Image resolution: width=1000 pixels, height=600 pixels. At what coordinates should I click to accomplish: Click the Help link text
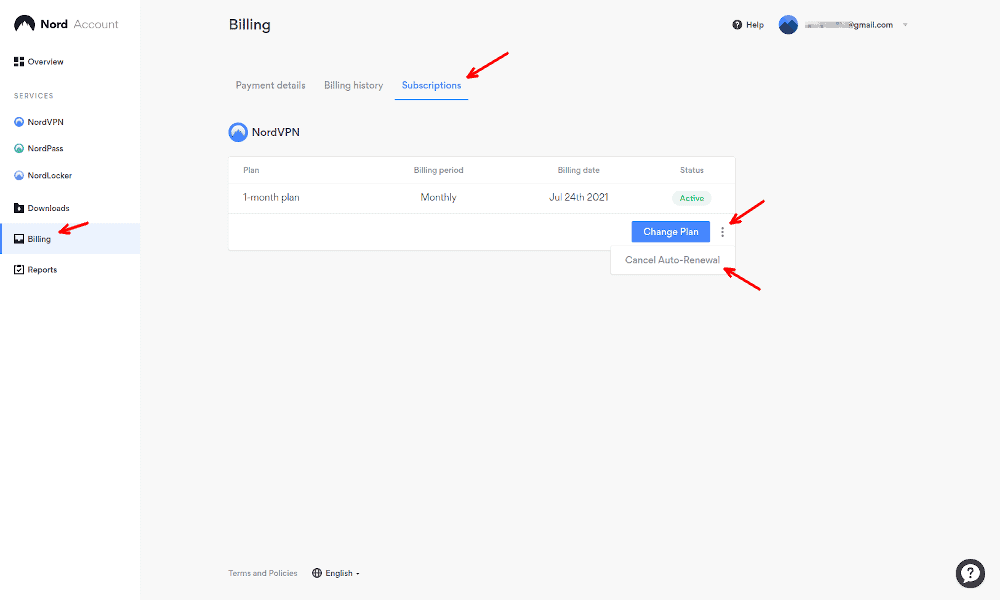755,25
